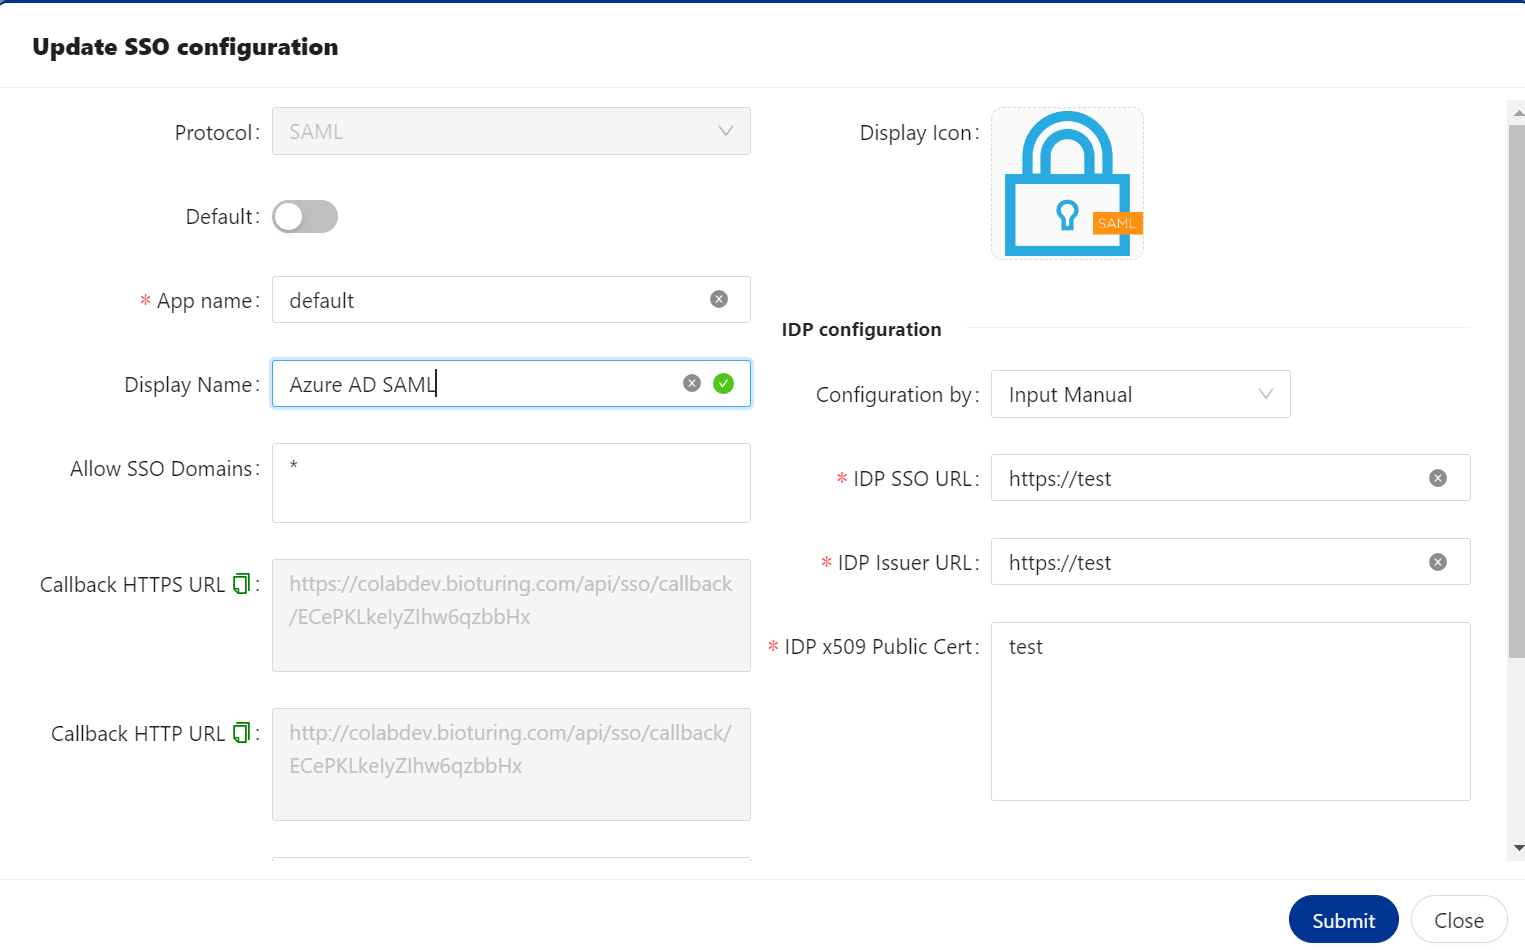
Task: Click the scrollbar down arrow
Action: (x=1518, y=848)
